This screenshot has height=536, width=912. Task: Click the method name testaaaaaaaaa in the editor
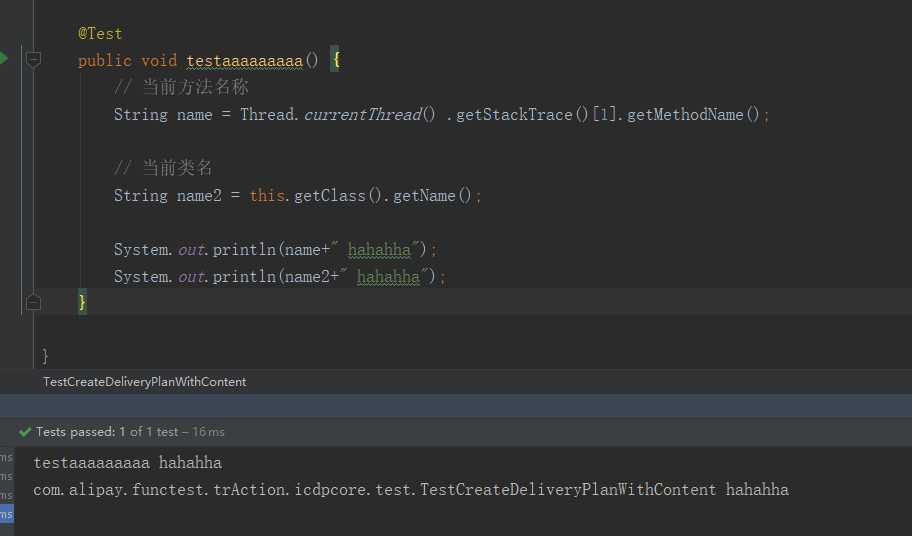(244, 60)
